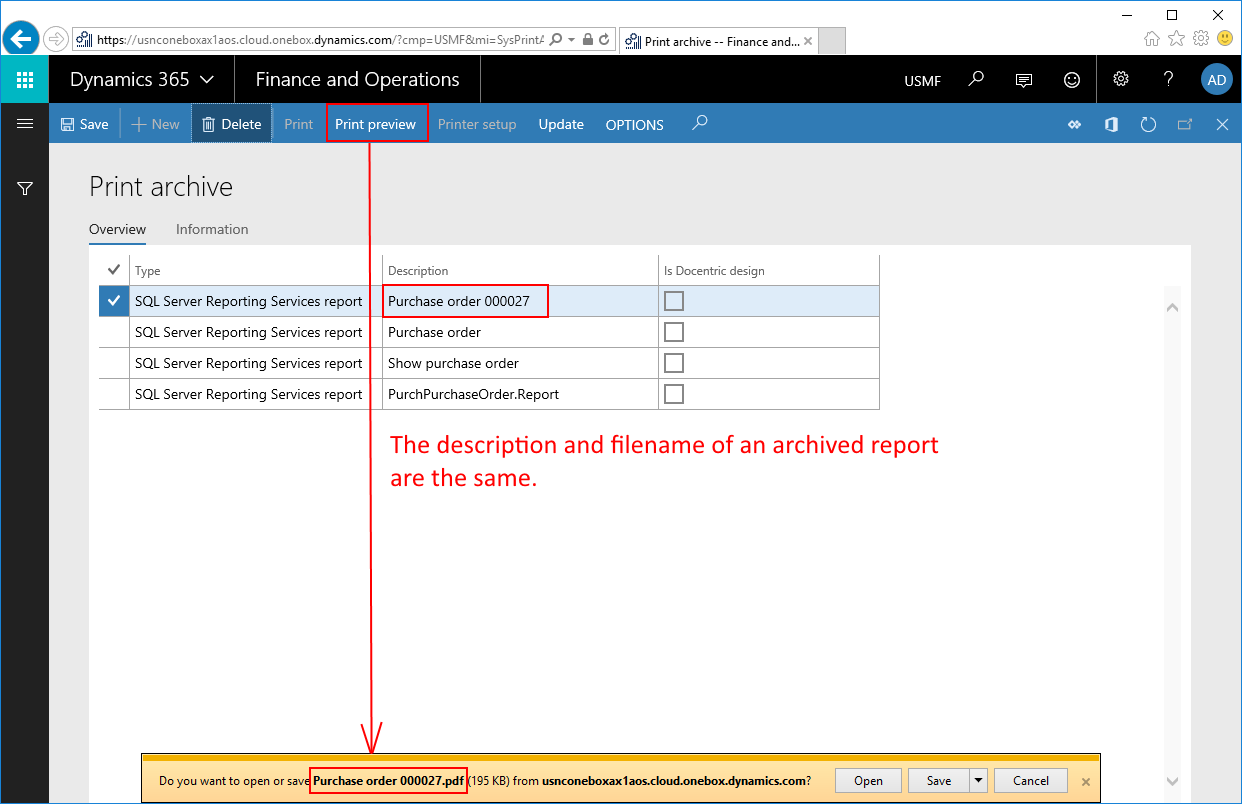This screenshot has height=804, width=1242.
Task: Check Is Docentric design for Purchase order 000027
Action: 674,301
